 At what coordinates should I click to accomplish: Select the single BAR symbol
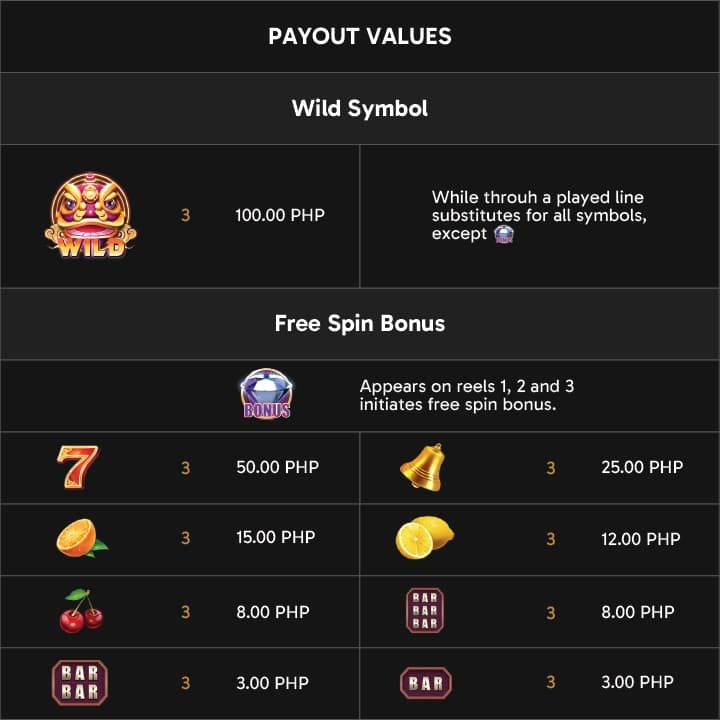426,683
